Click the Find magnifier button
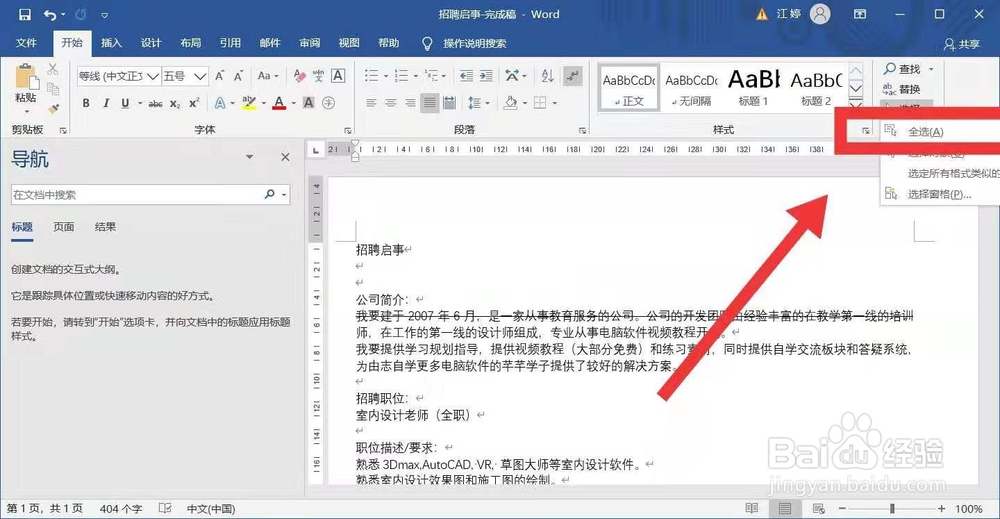 tap(902, 69)
